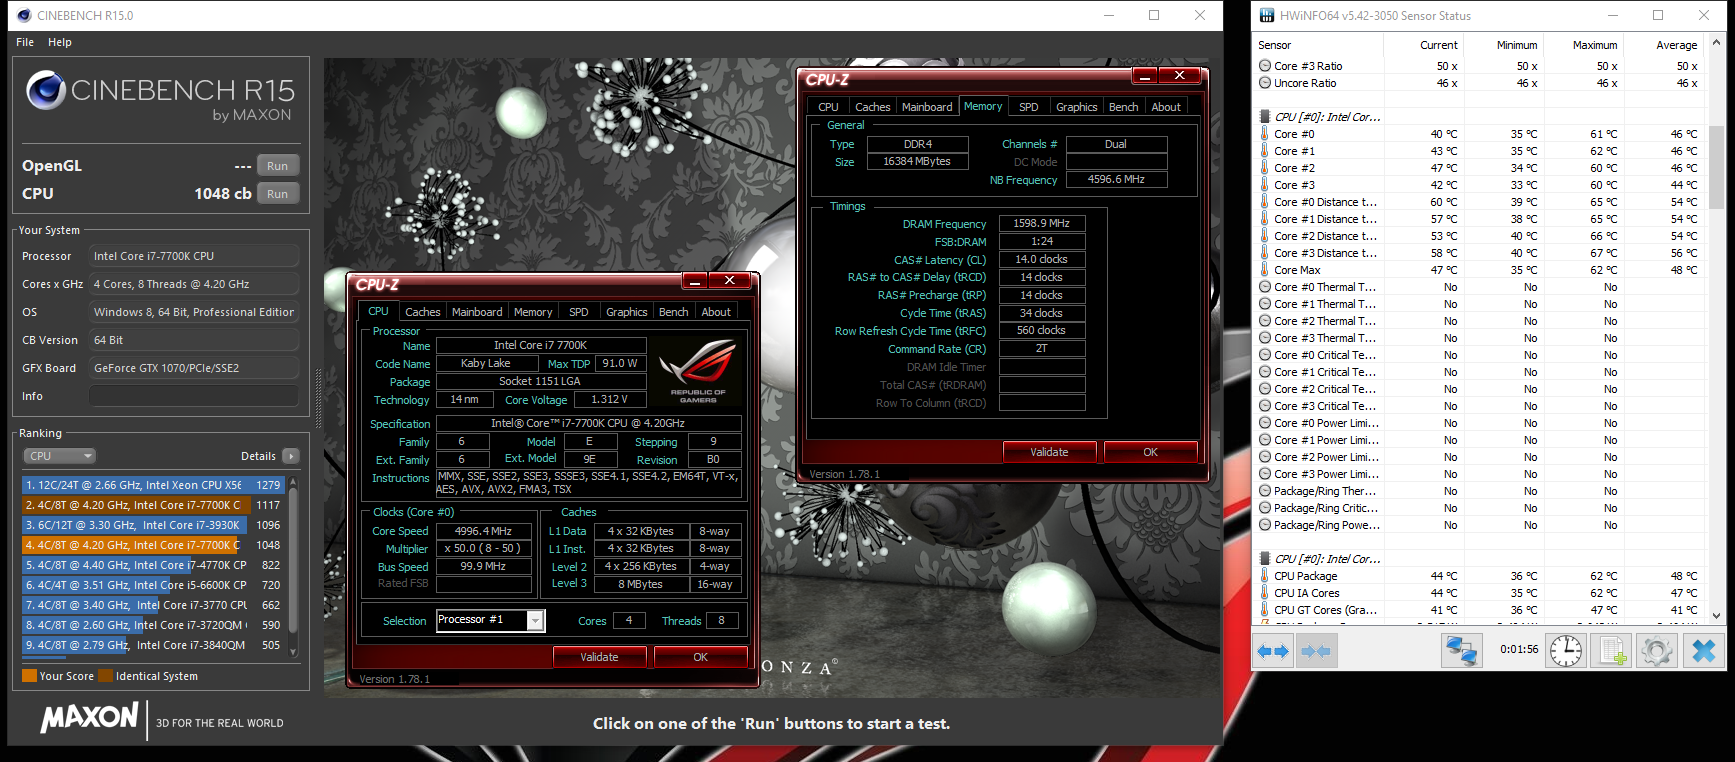The image size is (1735, 762).
Task: Click the Core Voltage value '1.312 V'
Action: click(x=609, y=400)
